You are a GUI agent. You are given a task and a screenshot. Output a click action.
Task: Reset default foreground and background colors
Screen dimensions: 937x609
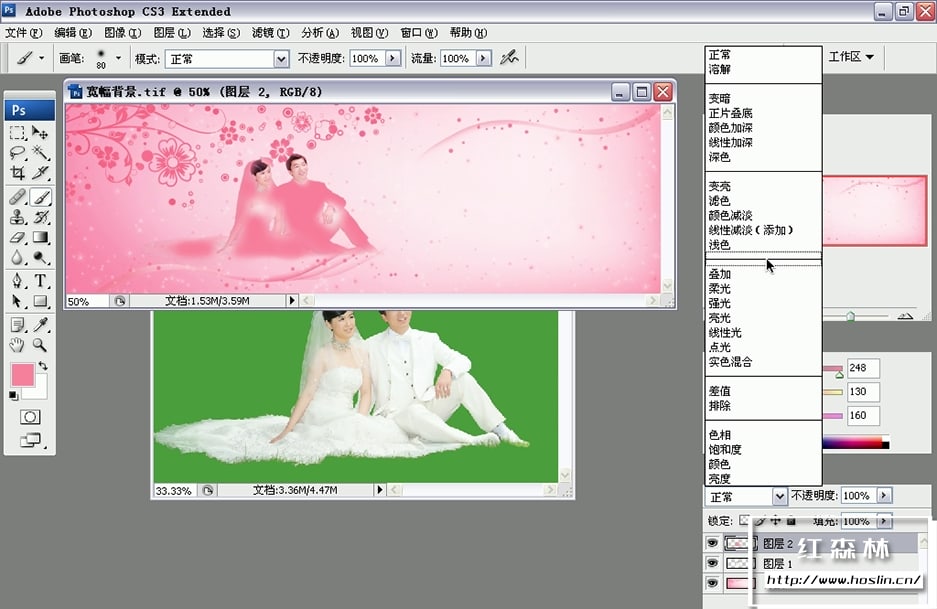[13, 395]
